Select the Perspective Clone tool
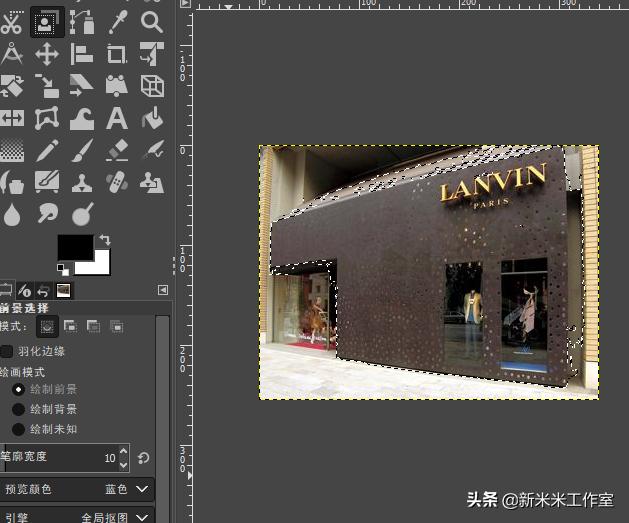This screenshot has height=523, width=629. coord(152,182)
